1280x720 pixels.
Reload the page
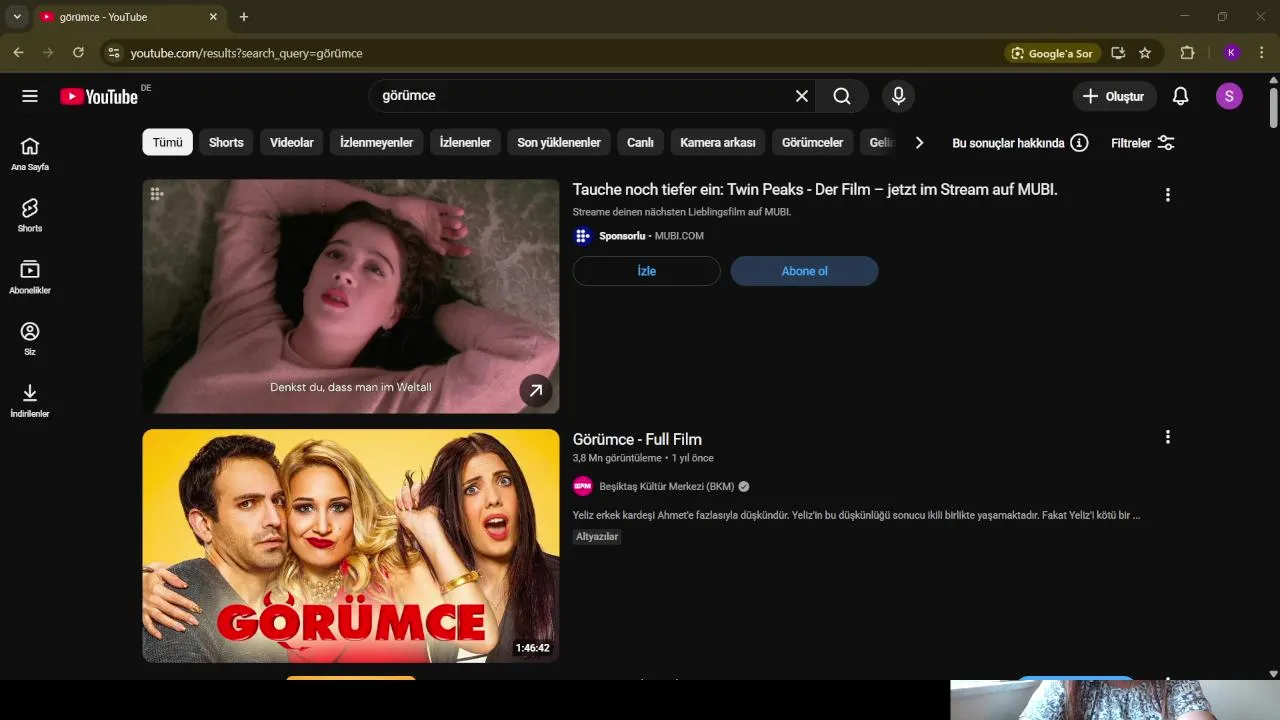pos(78,53)
